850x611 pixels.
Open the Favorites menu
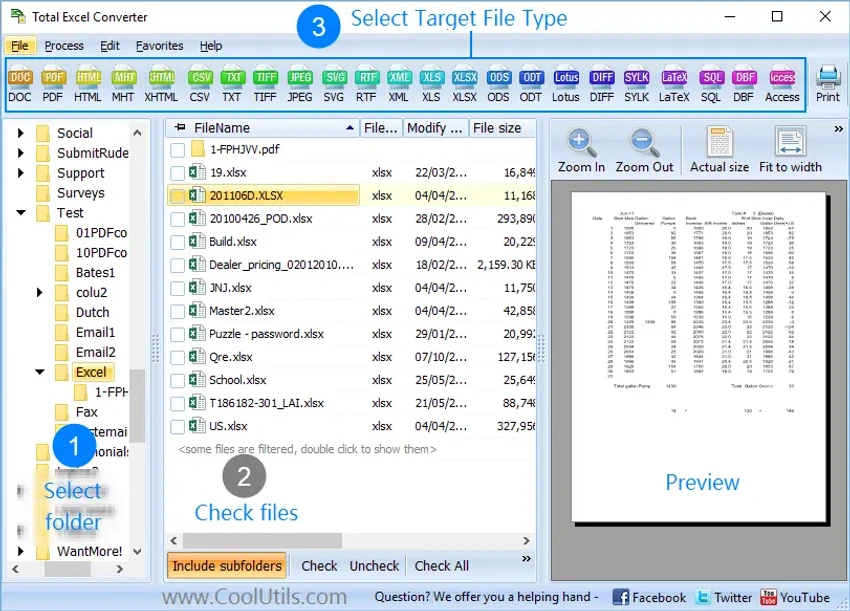tap(159, 46)
